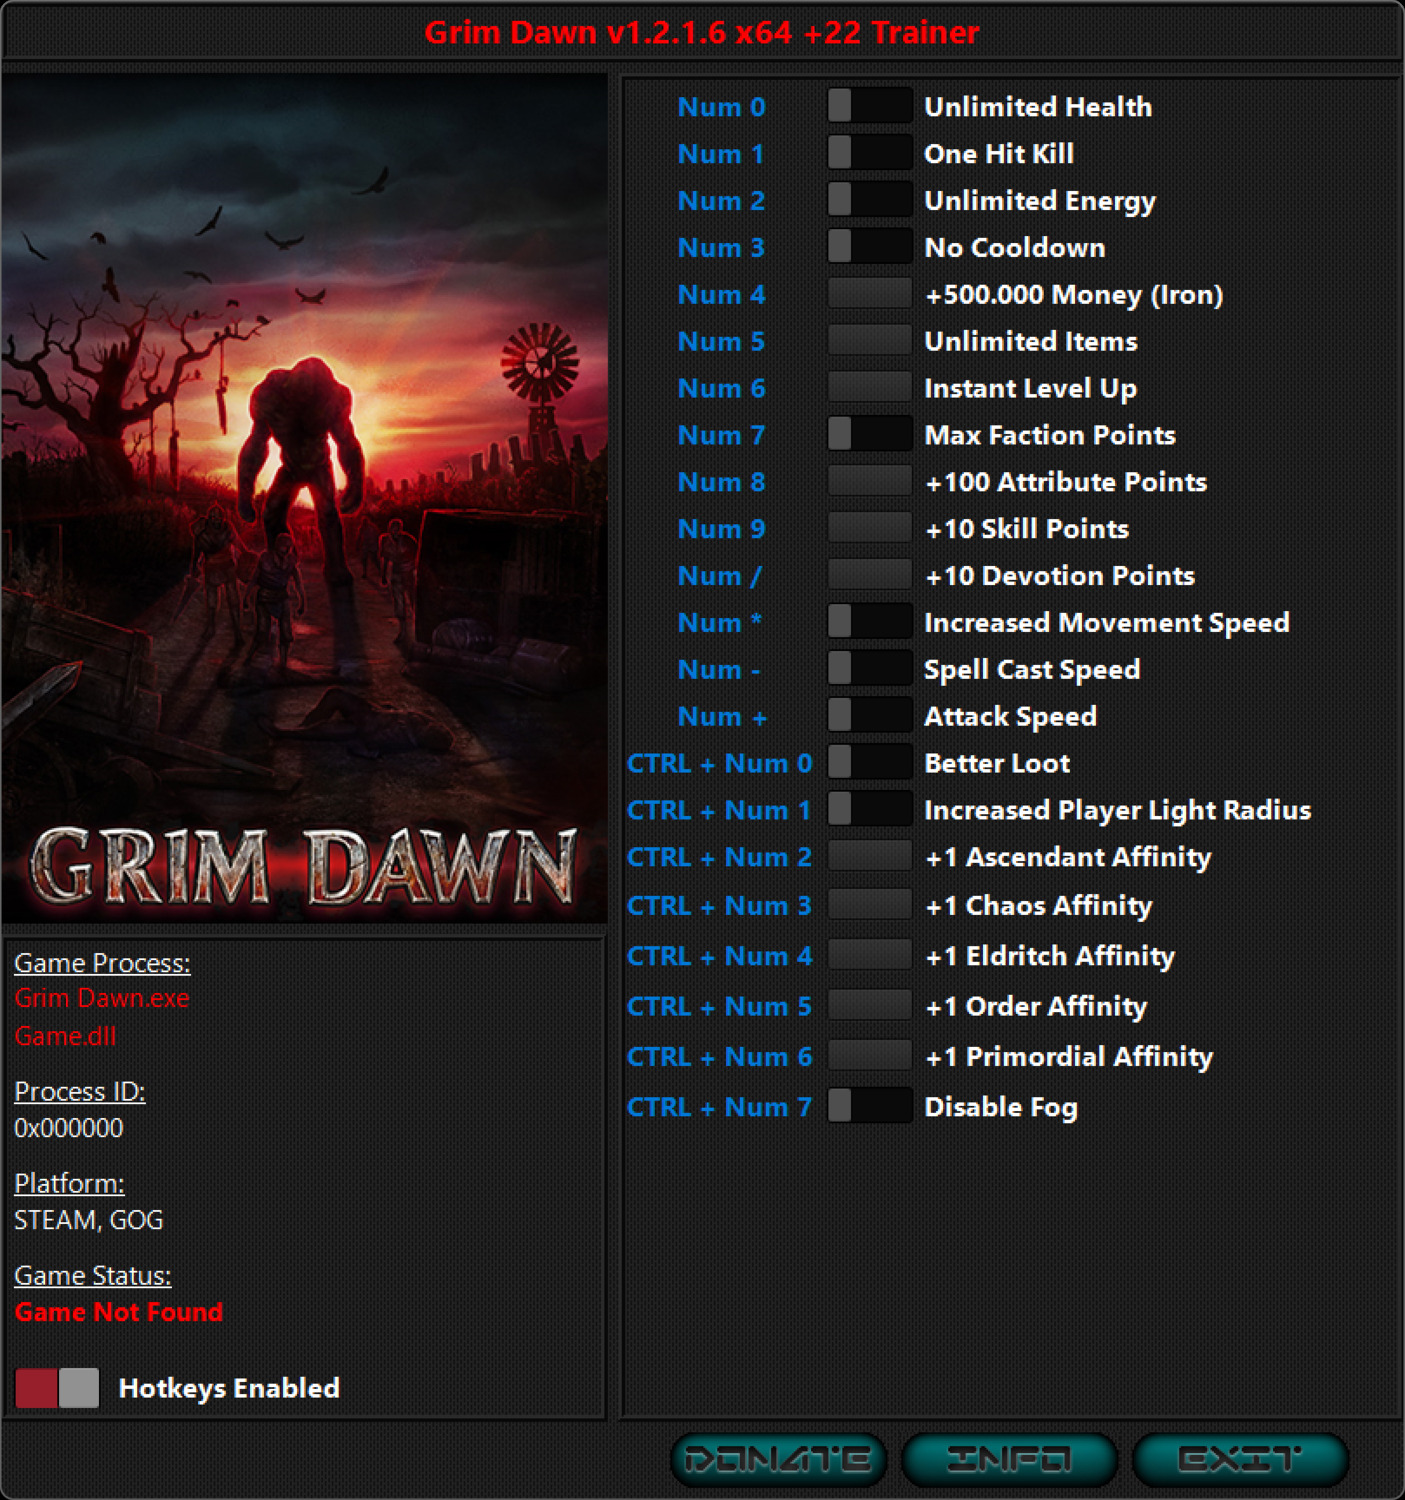Click the 'Unlimited Health' label text
The height and width of the screenshot is (1500, 1405).
pyautogui.click(x=1038, y=107)
